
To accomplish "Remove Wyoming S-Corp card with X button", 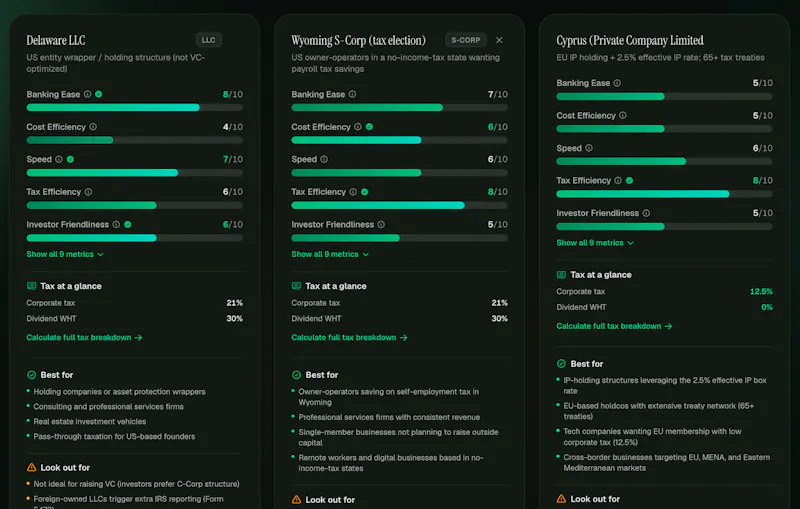I will (499, 40).
